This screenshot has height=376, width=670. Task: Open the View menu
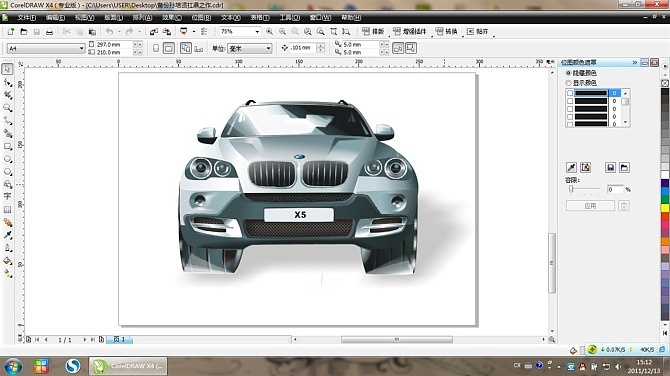pyautogui.click(x=85, y=18)
